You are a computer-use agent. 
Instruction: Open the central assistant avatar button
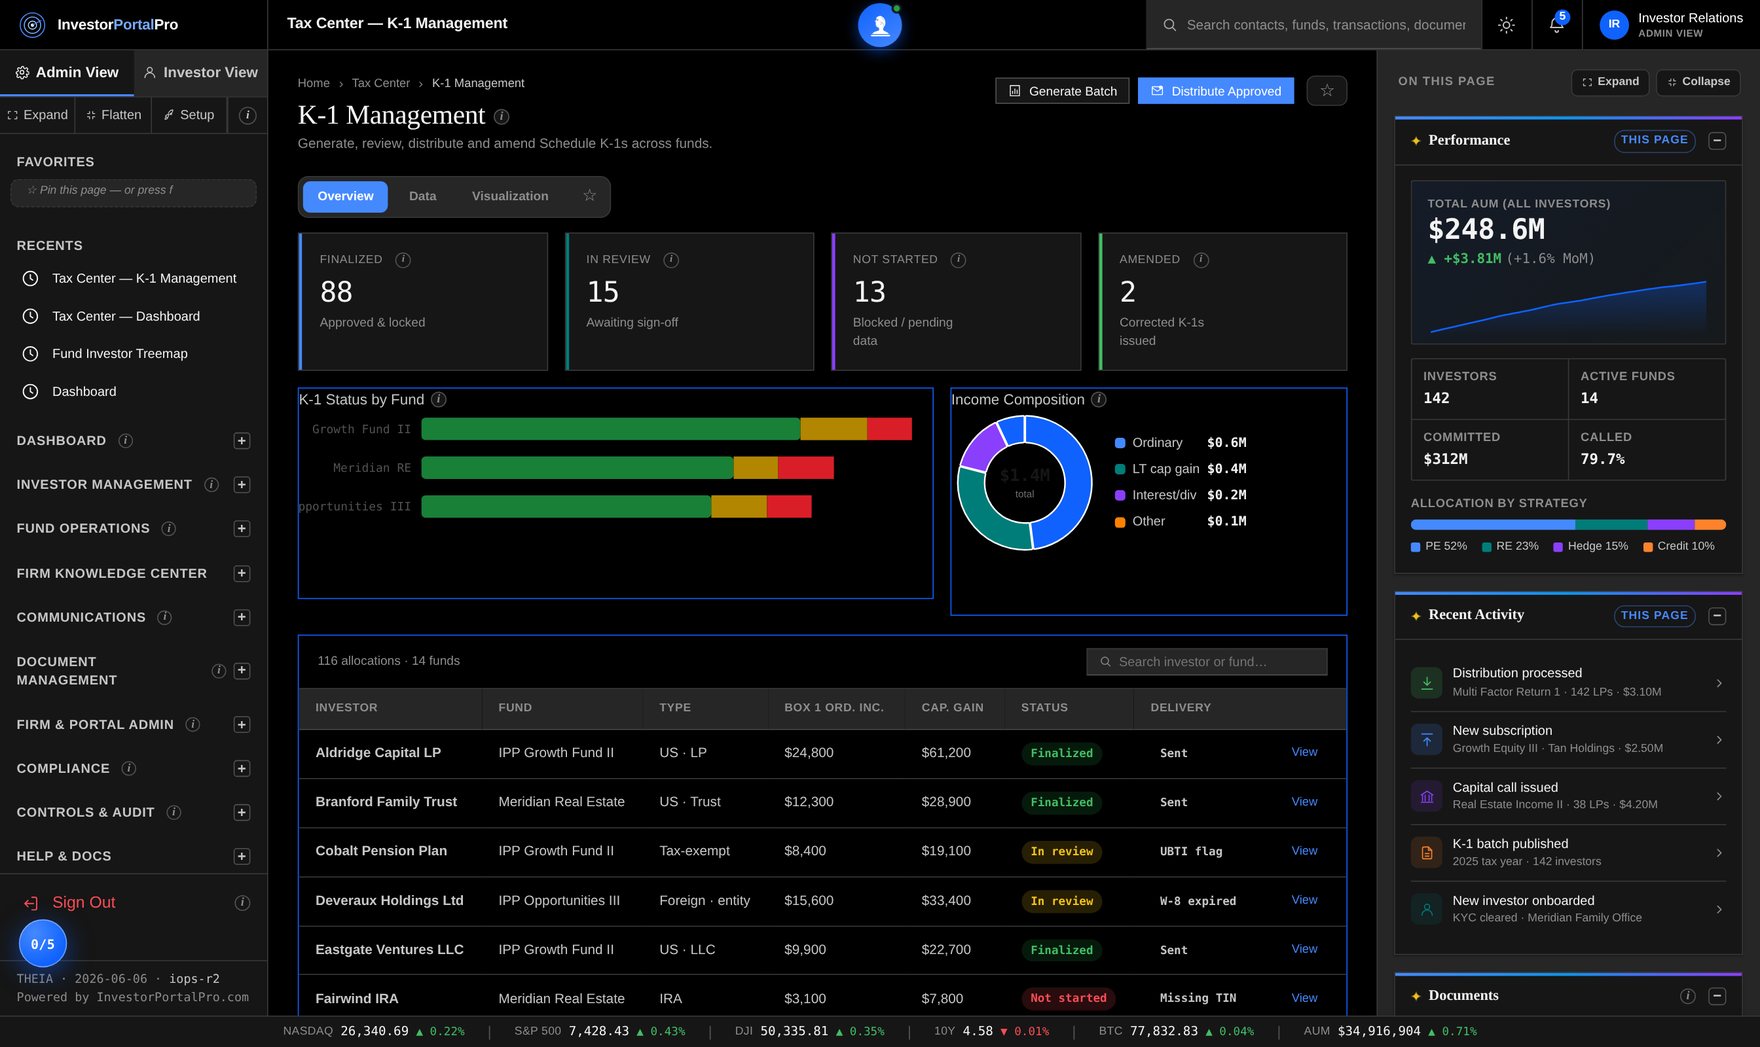(880, 25)
